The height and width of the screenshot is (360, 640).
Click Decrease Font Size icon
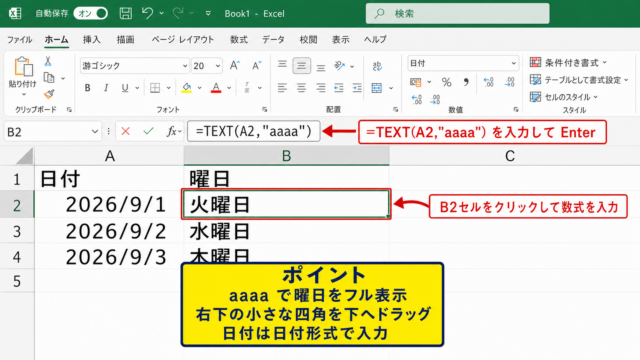tap(256, 65)
